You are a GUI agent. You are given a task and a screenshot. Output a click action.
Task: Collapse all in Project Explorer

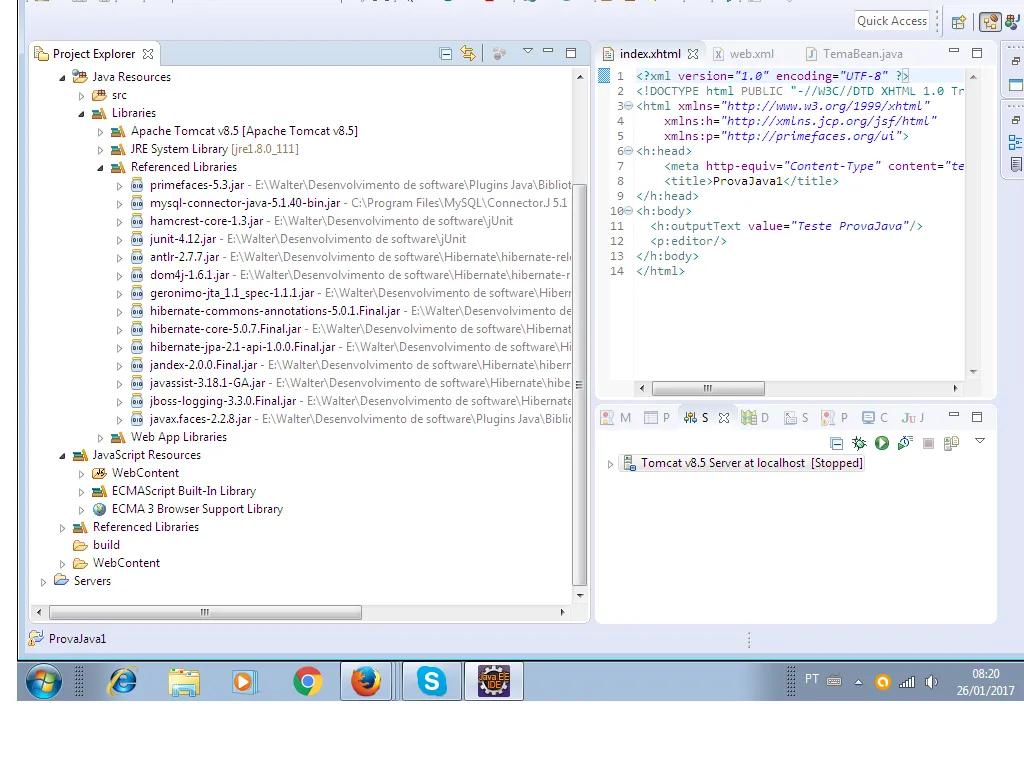tap(446, 53)
